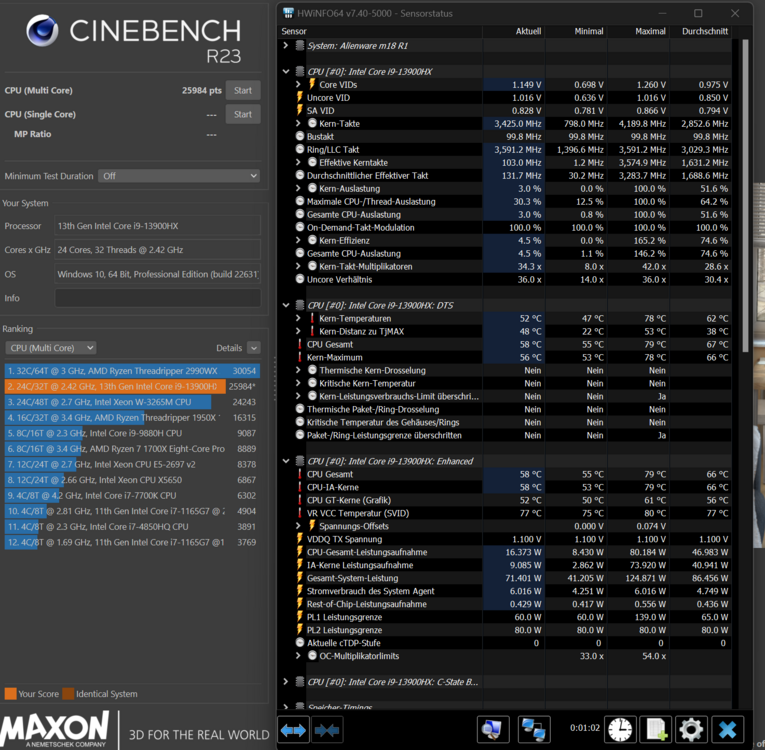
Task: Collapse the CPU [#0] DTS sensor group
Action: (286, 305)
